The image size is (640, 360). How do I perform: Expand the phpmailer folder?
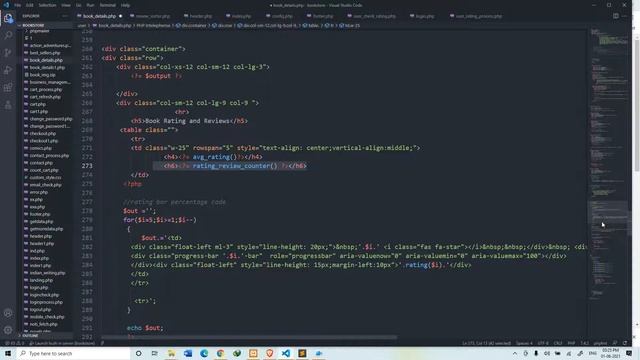click(x=39, y=31)
